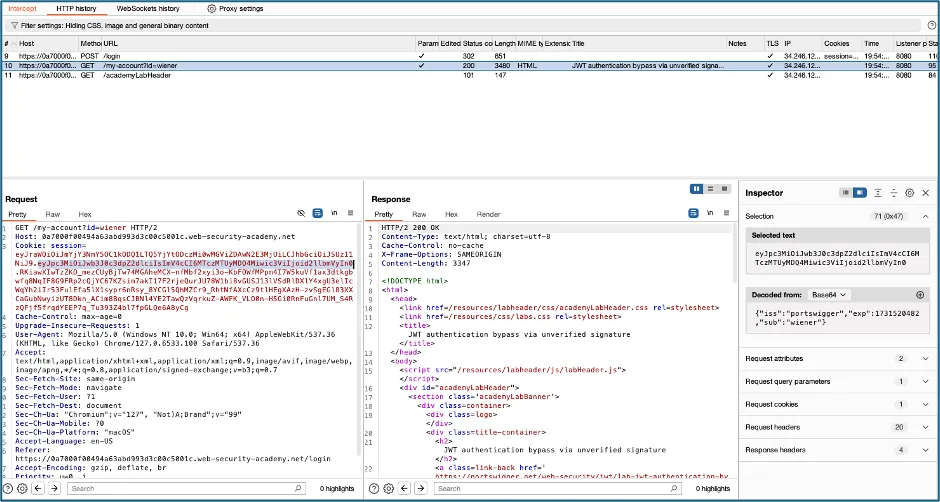Toggle word wrap in Request panel
940x502 pixels.
click(318, 214)
